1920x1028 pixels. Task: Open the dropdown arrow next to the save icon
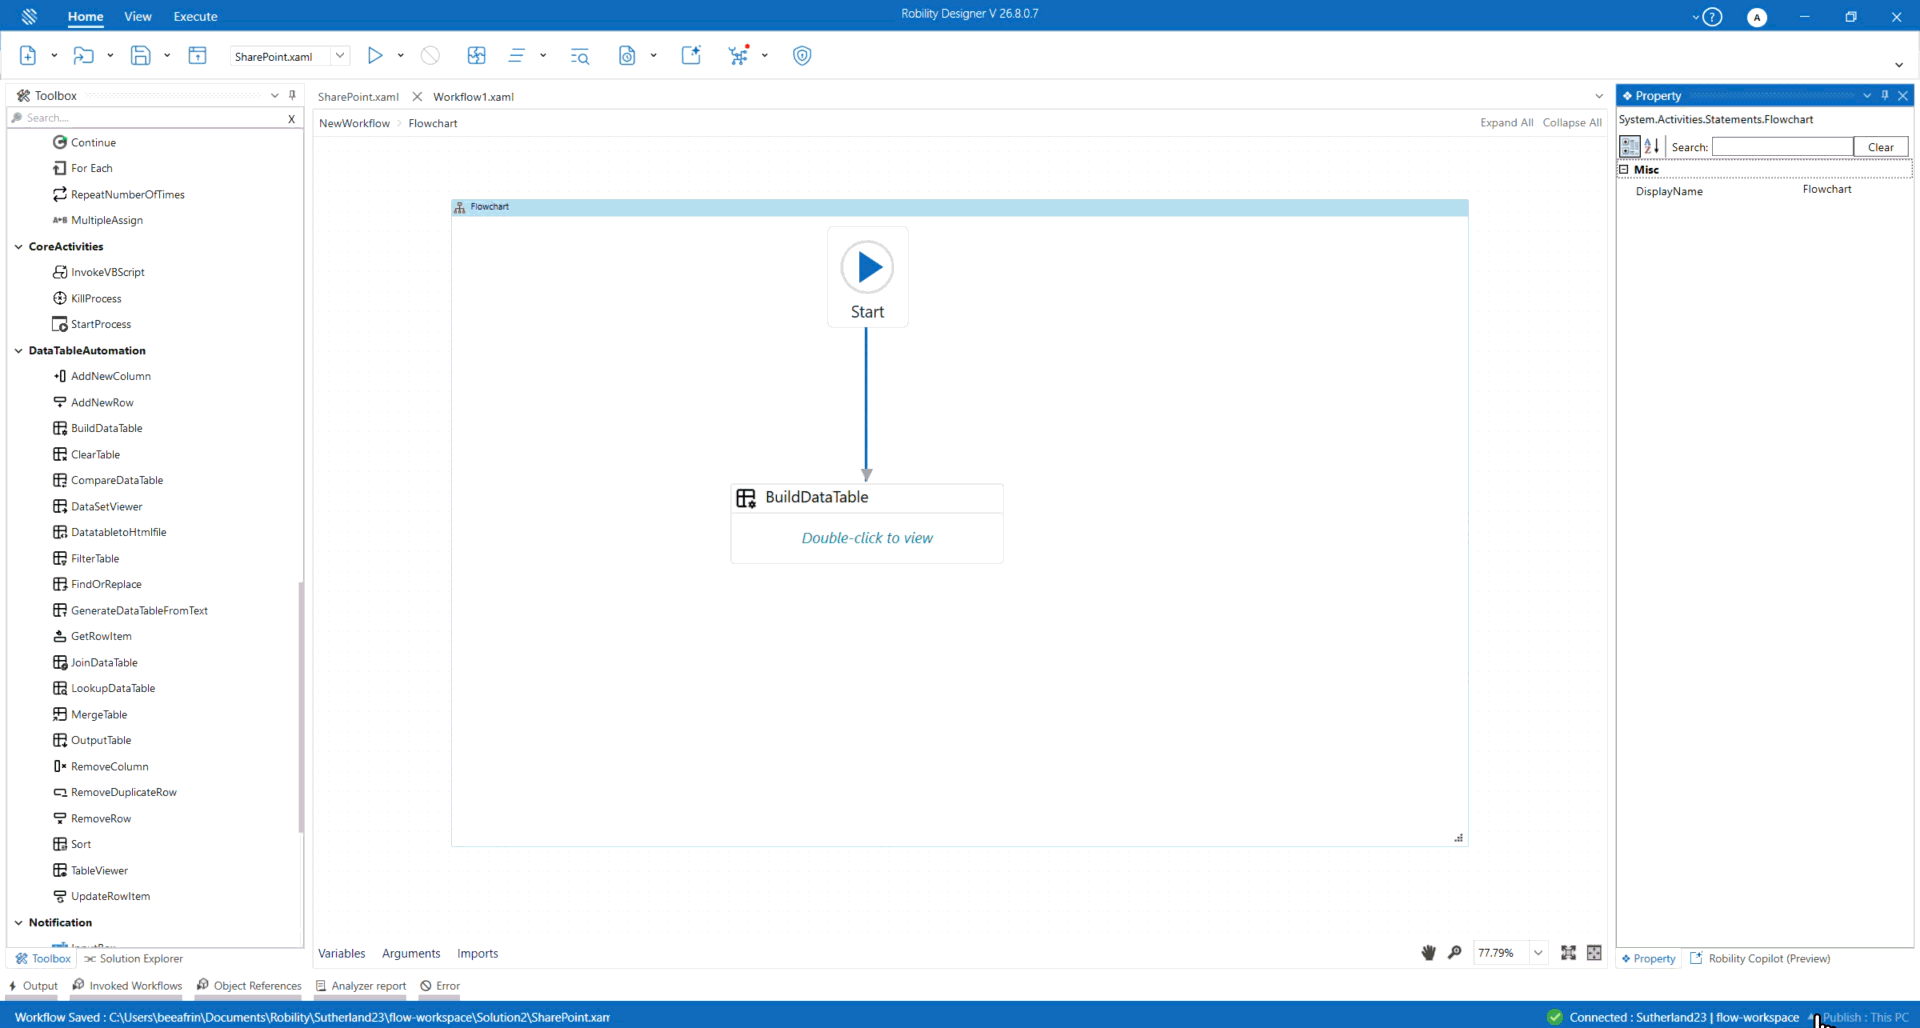[167, 56]
